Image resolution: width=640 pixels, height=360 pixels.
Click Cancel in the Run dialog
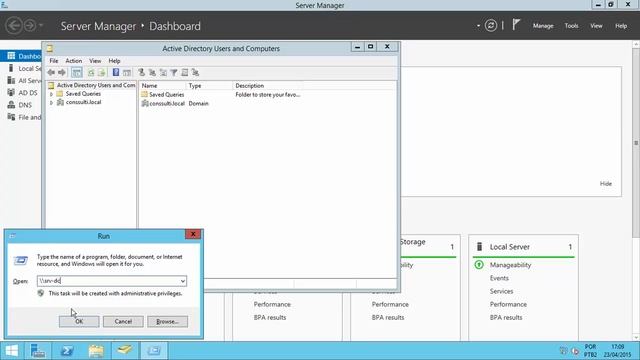123,322
